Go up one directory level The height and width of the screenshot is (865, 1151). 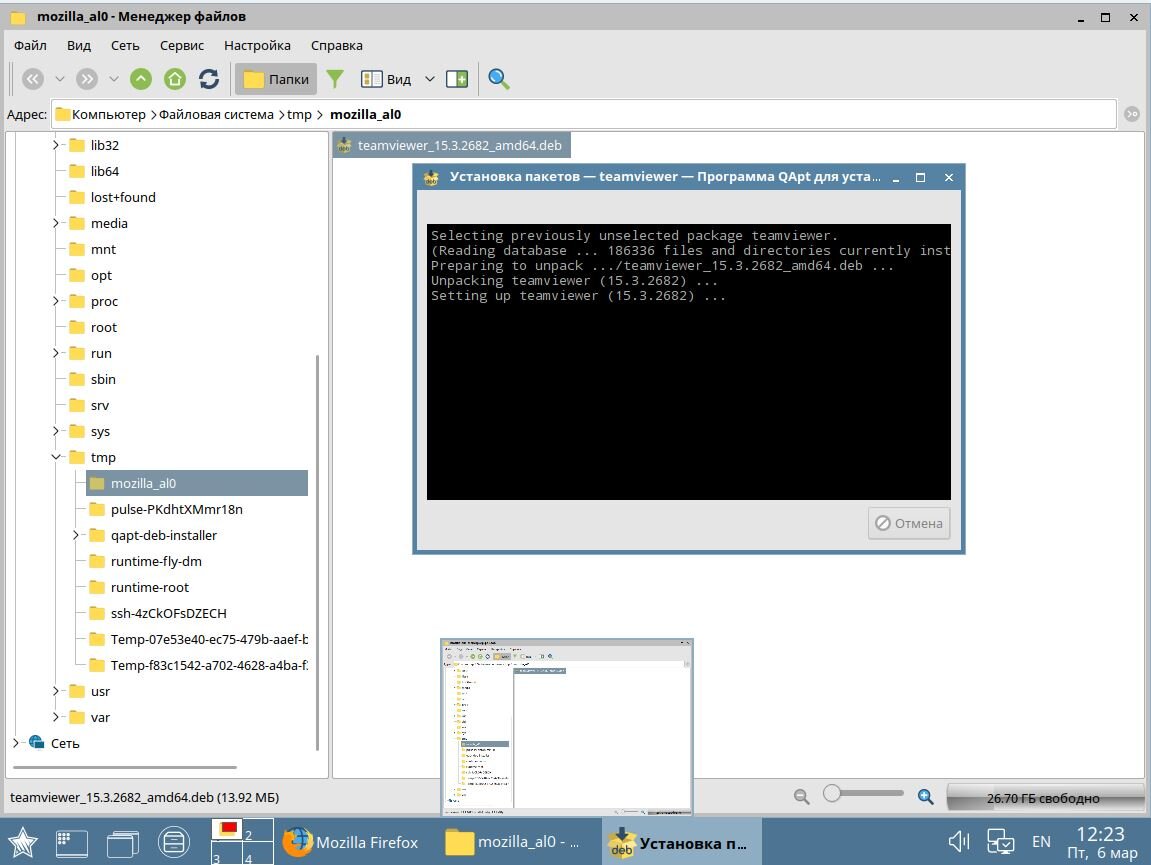(141, 79)
